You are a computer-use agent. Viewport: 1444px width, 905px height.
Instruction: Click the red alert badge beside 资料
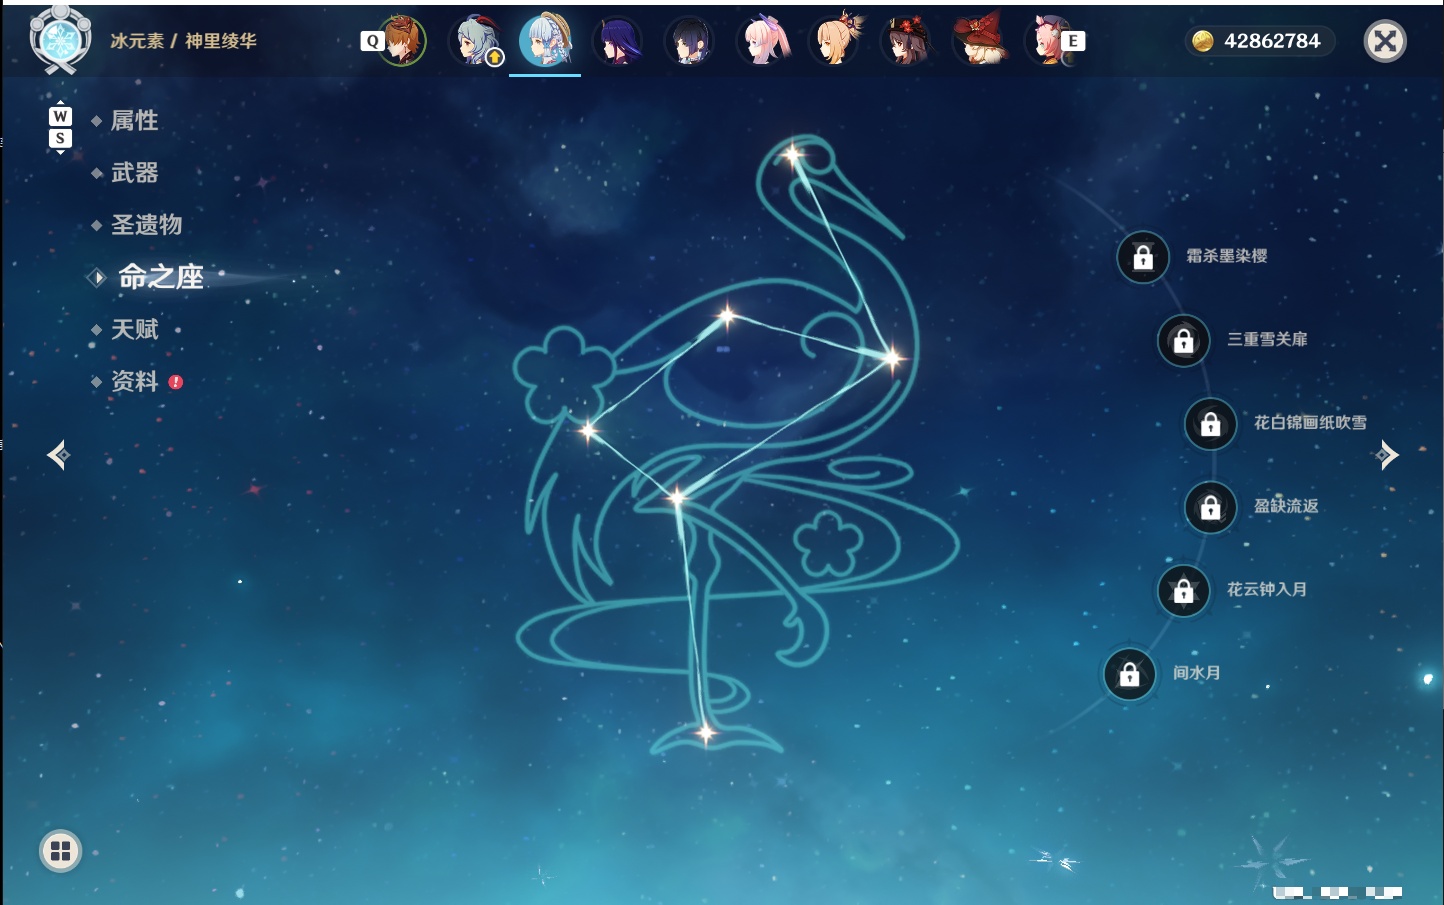(x=176, y=382)
